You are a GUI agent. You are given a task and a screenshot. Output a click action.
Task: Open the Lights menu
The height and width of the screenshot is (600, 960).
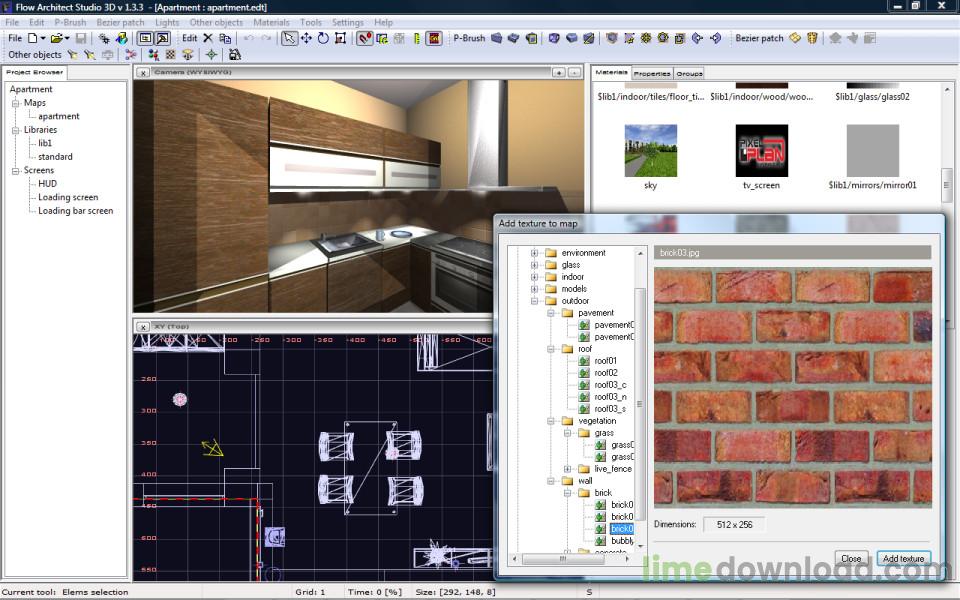coord(167,22)
